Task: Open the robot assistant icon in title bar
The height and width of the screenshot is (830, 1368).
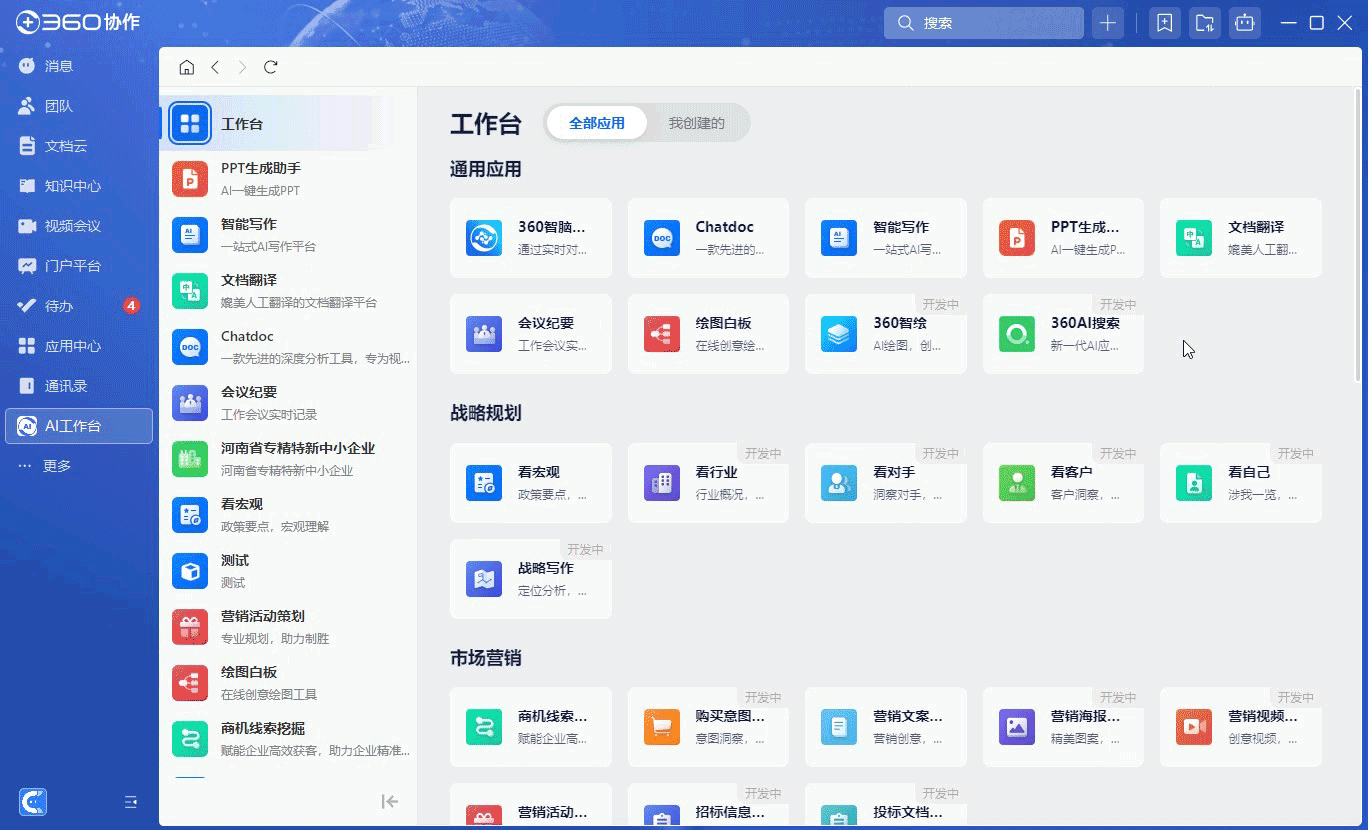Action: tap(1245, 23)
